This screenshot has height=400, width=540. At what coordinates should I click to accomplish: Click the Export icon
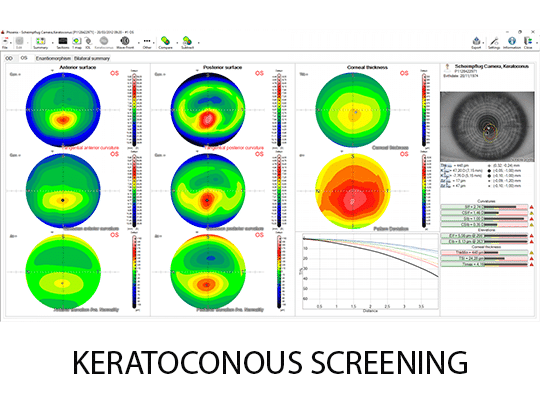476,43
